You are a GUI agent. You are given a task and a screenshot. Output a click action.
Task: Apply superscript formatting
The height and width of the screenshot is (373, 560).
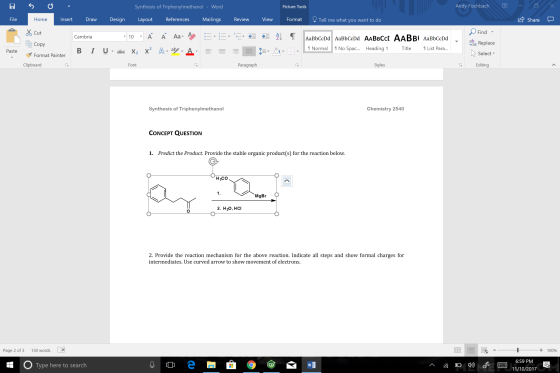coord(148,51)
